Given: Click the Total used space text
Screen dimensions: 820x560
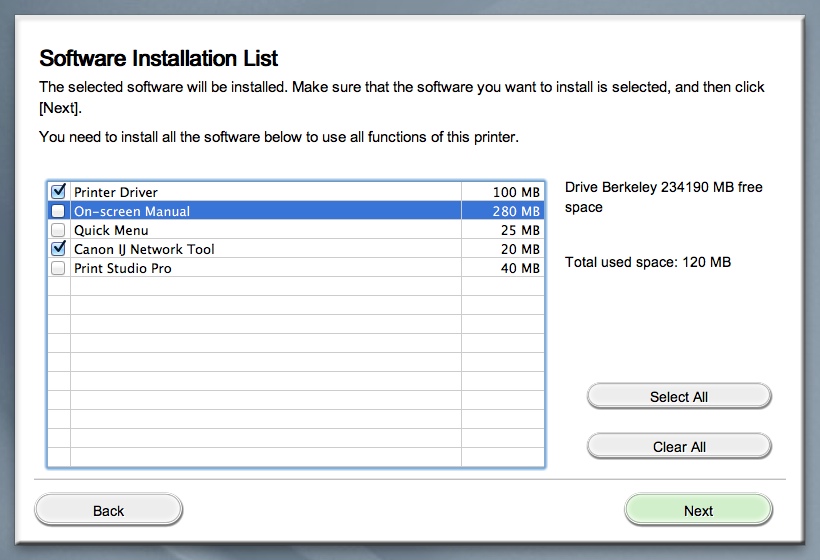Looking at the screenshot, I should [647, 262].
